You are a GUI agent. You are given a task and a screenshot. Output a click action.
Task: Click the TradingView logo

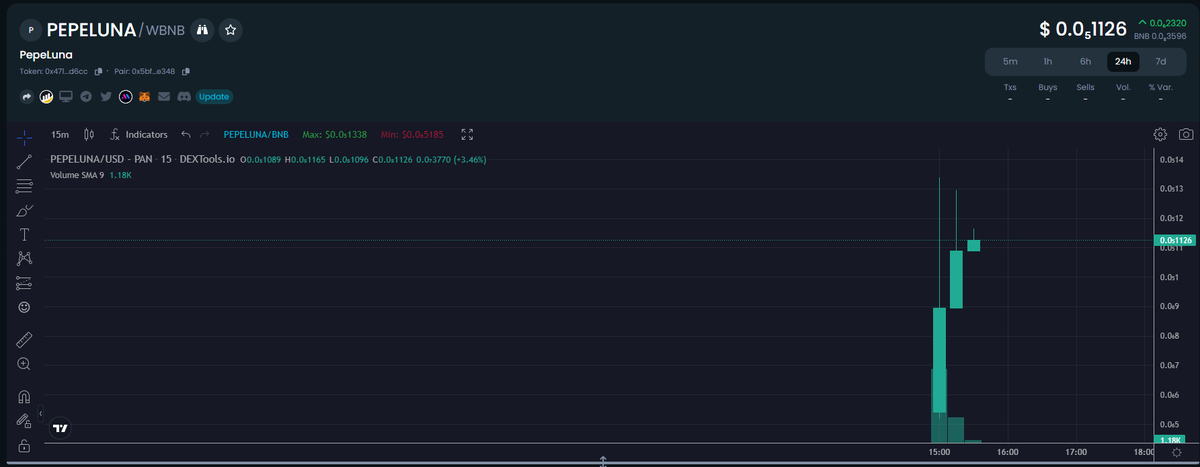[x=60, y=428]
